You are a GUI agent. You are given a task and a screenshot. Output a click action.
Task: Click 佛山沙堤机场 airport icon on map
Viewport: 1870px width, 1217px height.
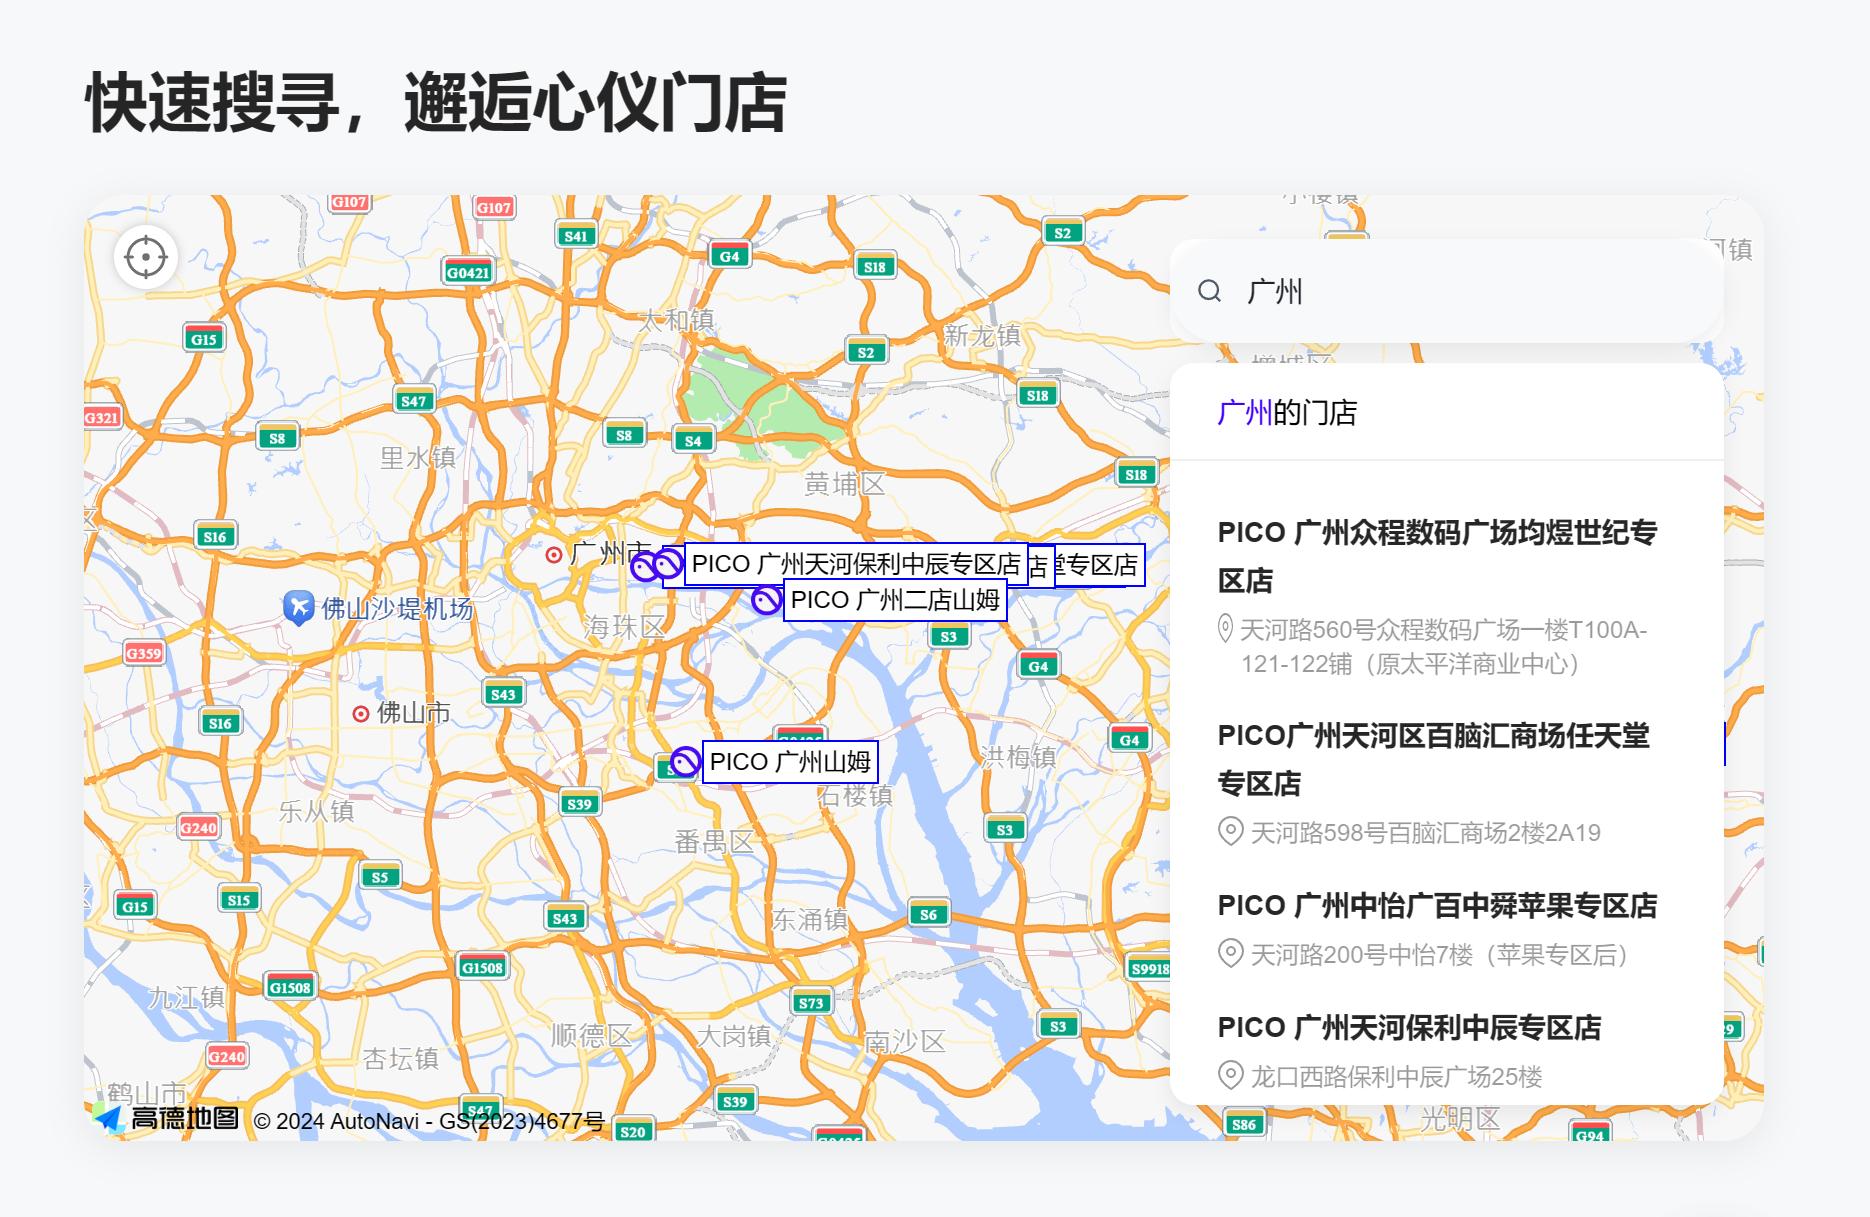coord(298,607)
